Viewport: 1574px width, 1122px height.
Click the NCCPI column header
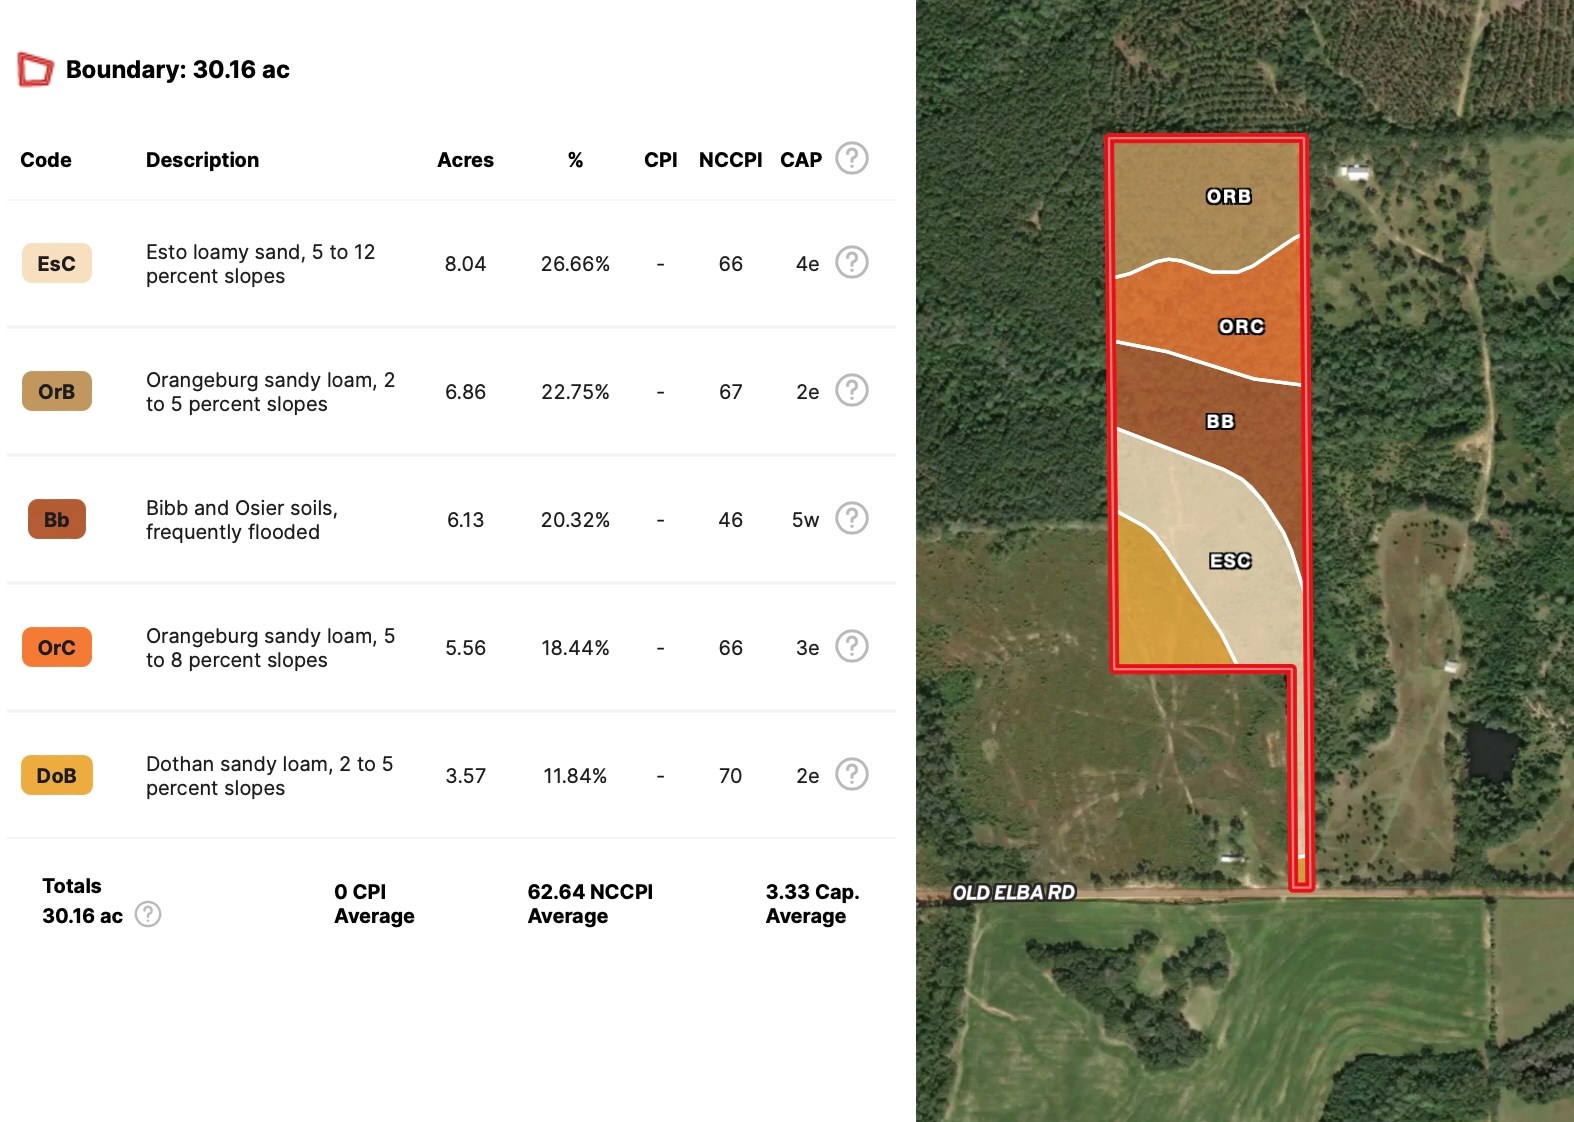[x=730, y=160]
